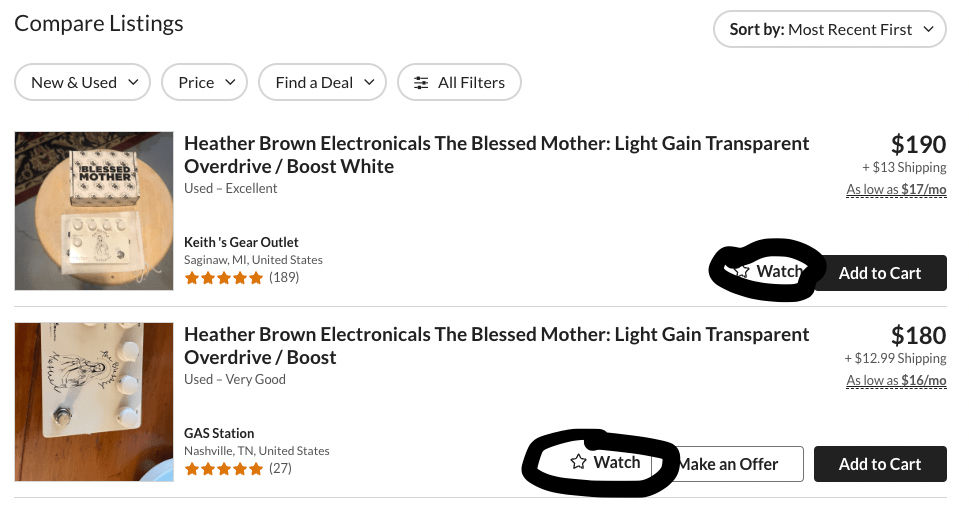Watch the $180 Blessed Mother listing
Viewport: 969px width, 508px height.
point(607,463)
